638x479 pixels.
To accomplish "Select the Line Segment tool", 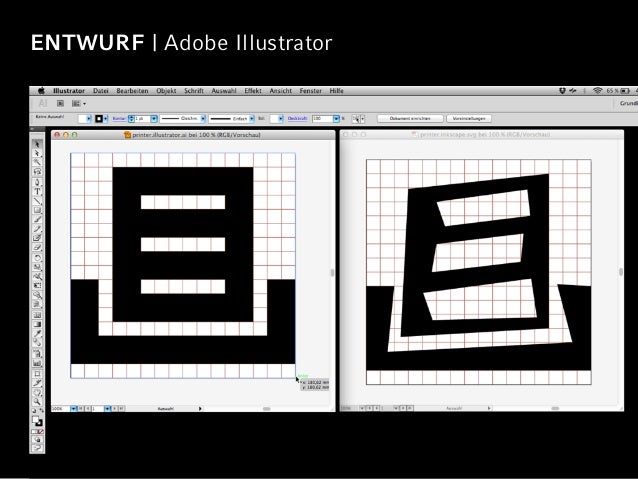I will [x=37, y=201].
